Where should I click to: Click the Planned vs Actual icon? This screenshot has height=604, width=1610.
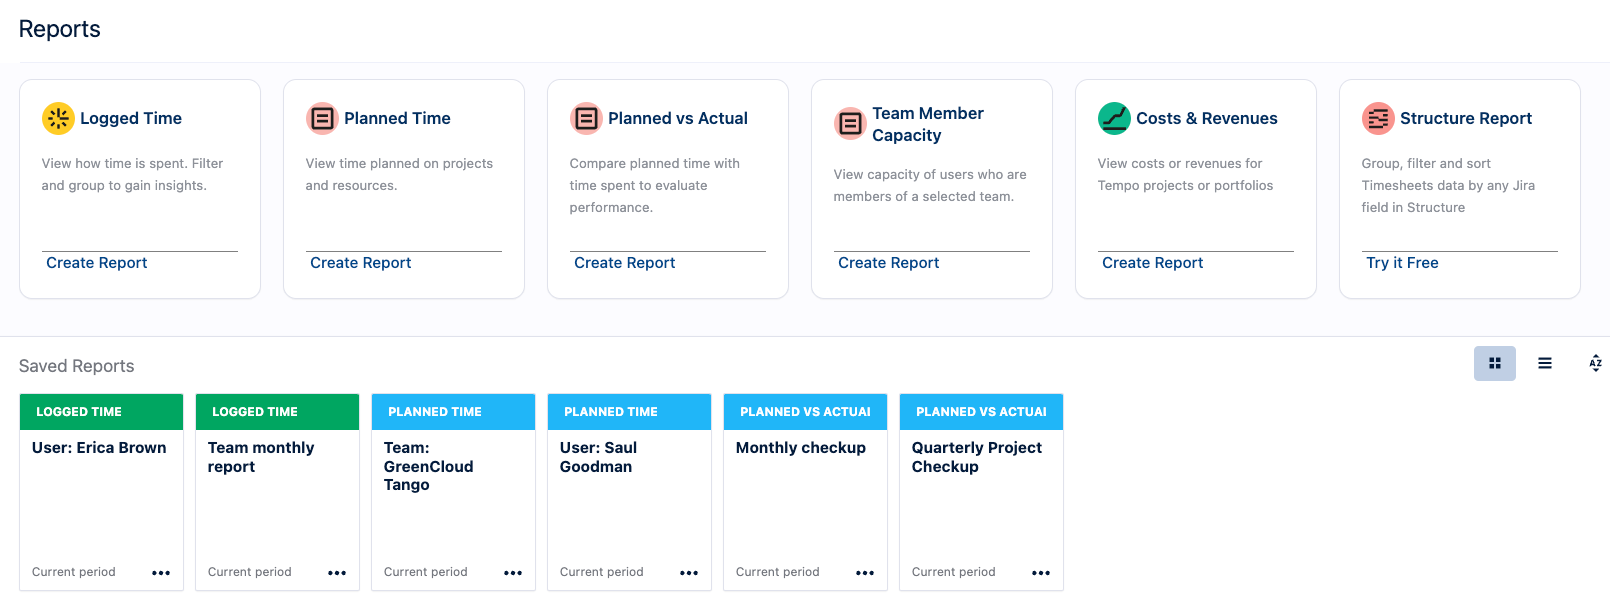click(586, 118)
